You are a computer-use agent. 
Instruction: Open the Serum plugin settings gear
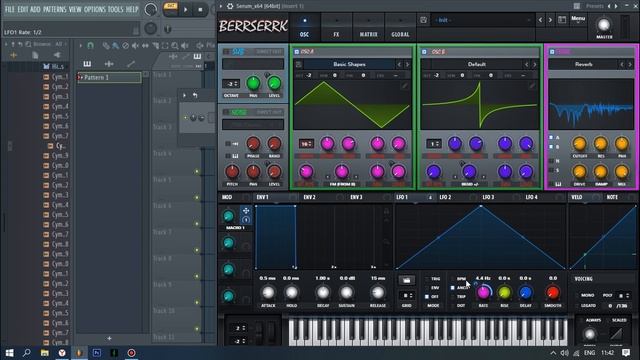click(230, 6)
